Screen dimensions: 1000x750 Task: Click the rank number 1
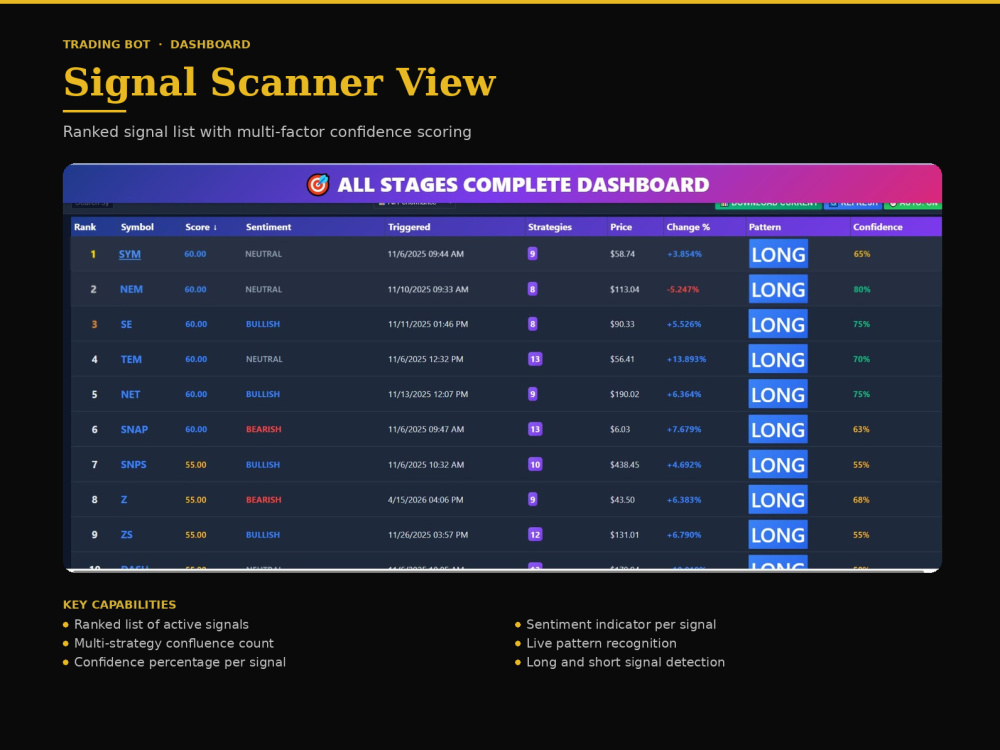[x=93, y=254]
